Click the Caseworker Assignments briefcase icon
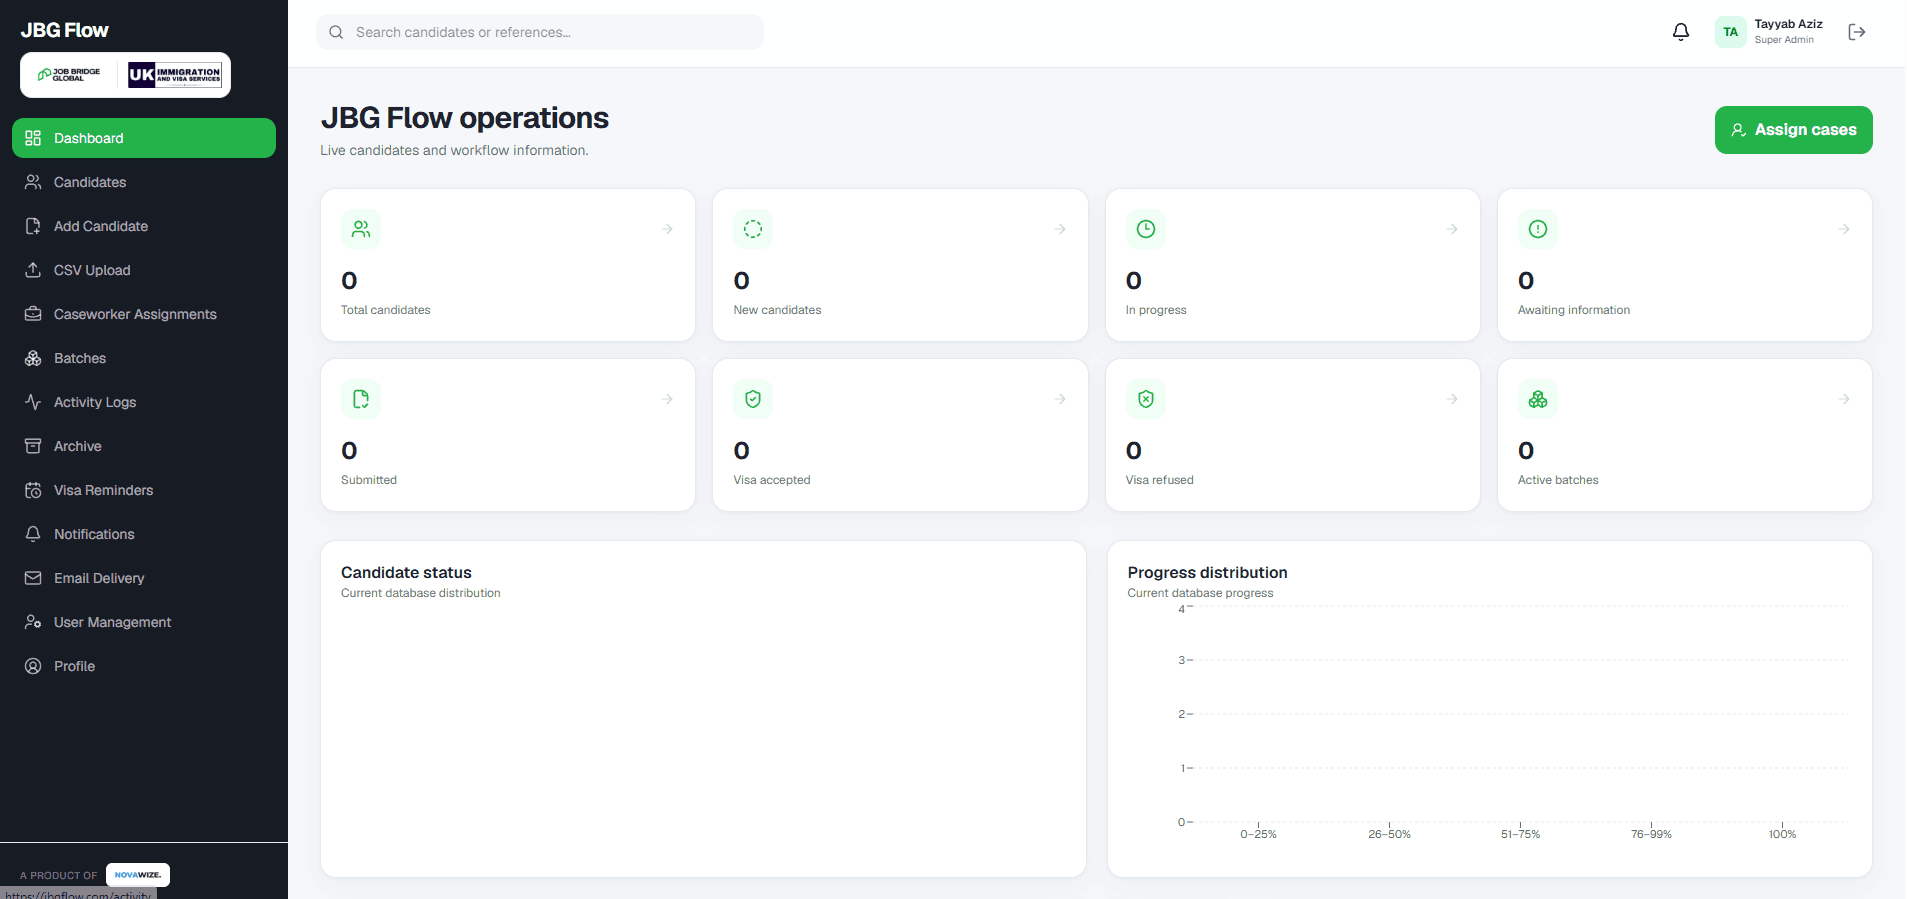1907x899 pixels. click(x=33, y=314)
